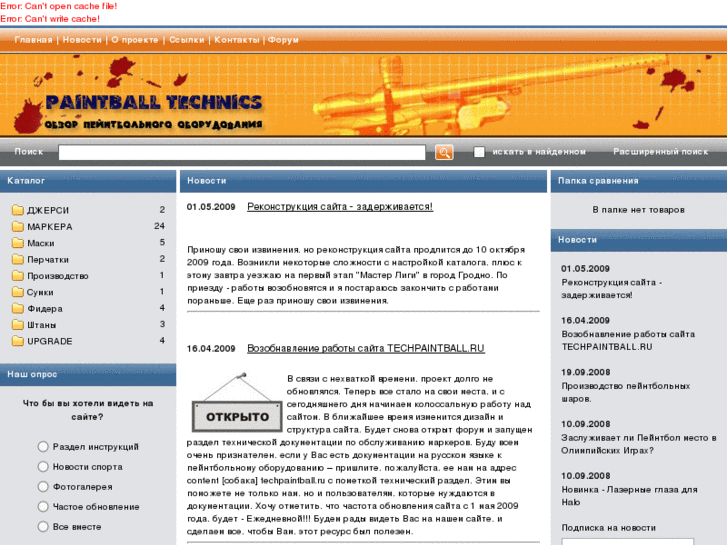
Task: Click the 'В папке нет товаров' text
Action: coord(638,210)
